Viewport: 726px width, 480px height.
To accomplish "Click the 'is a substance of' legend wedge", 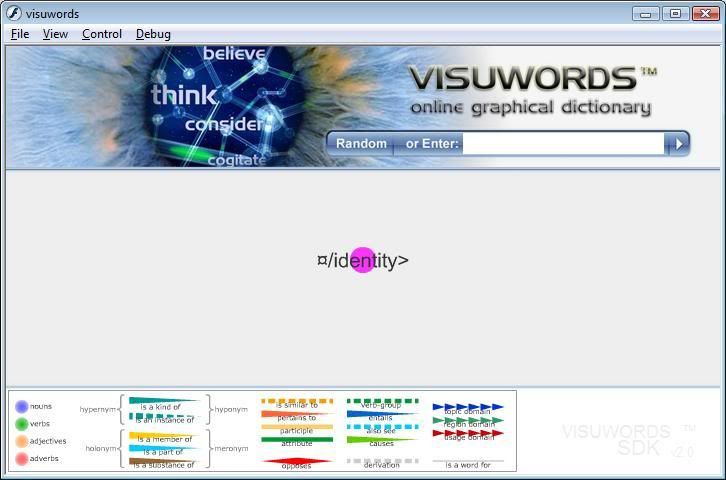I will pyautogui.click(x=163, y=461).
